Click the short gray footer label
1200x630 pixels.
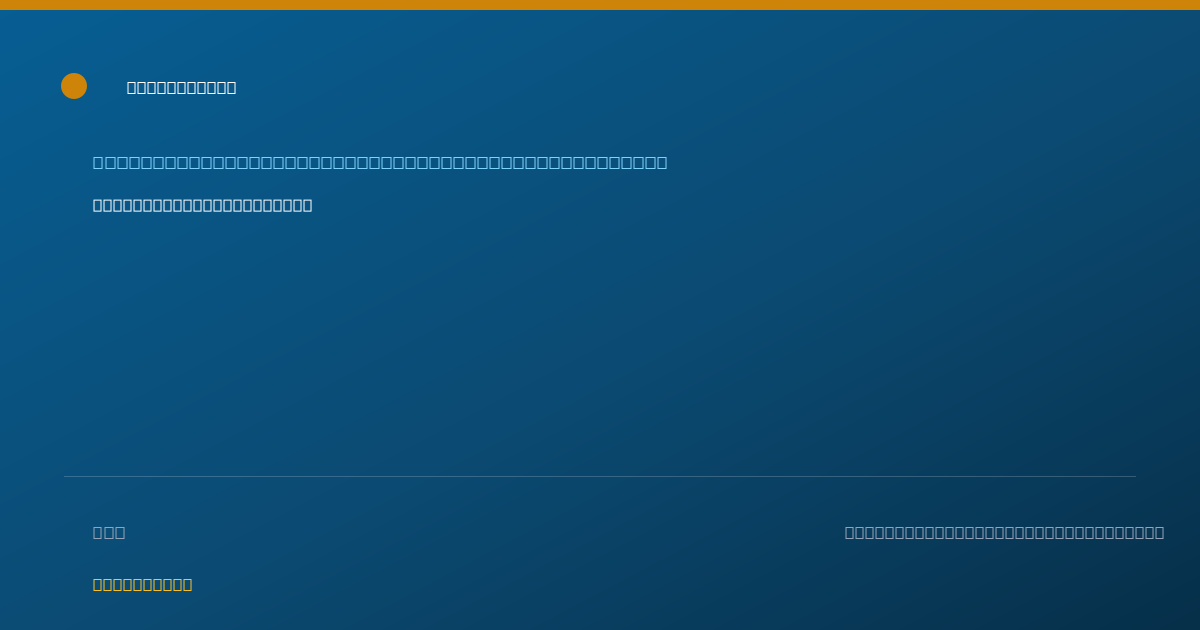109,533
